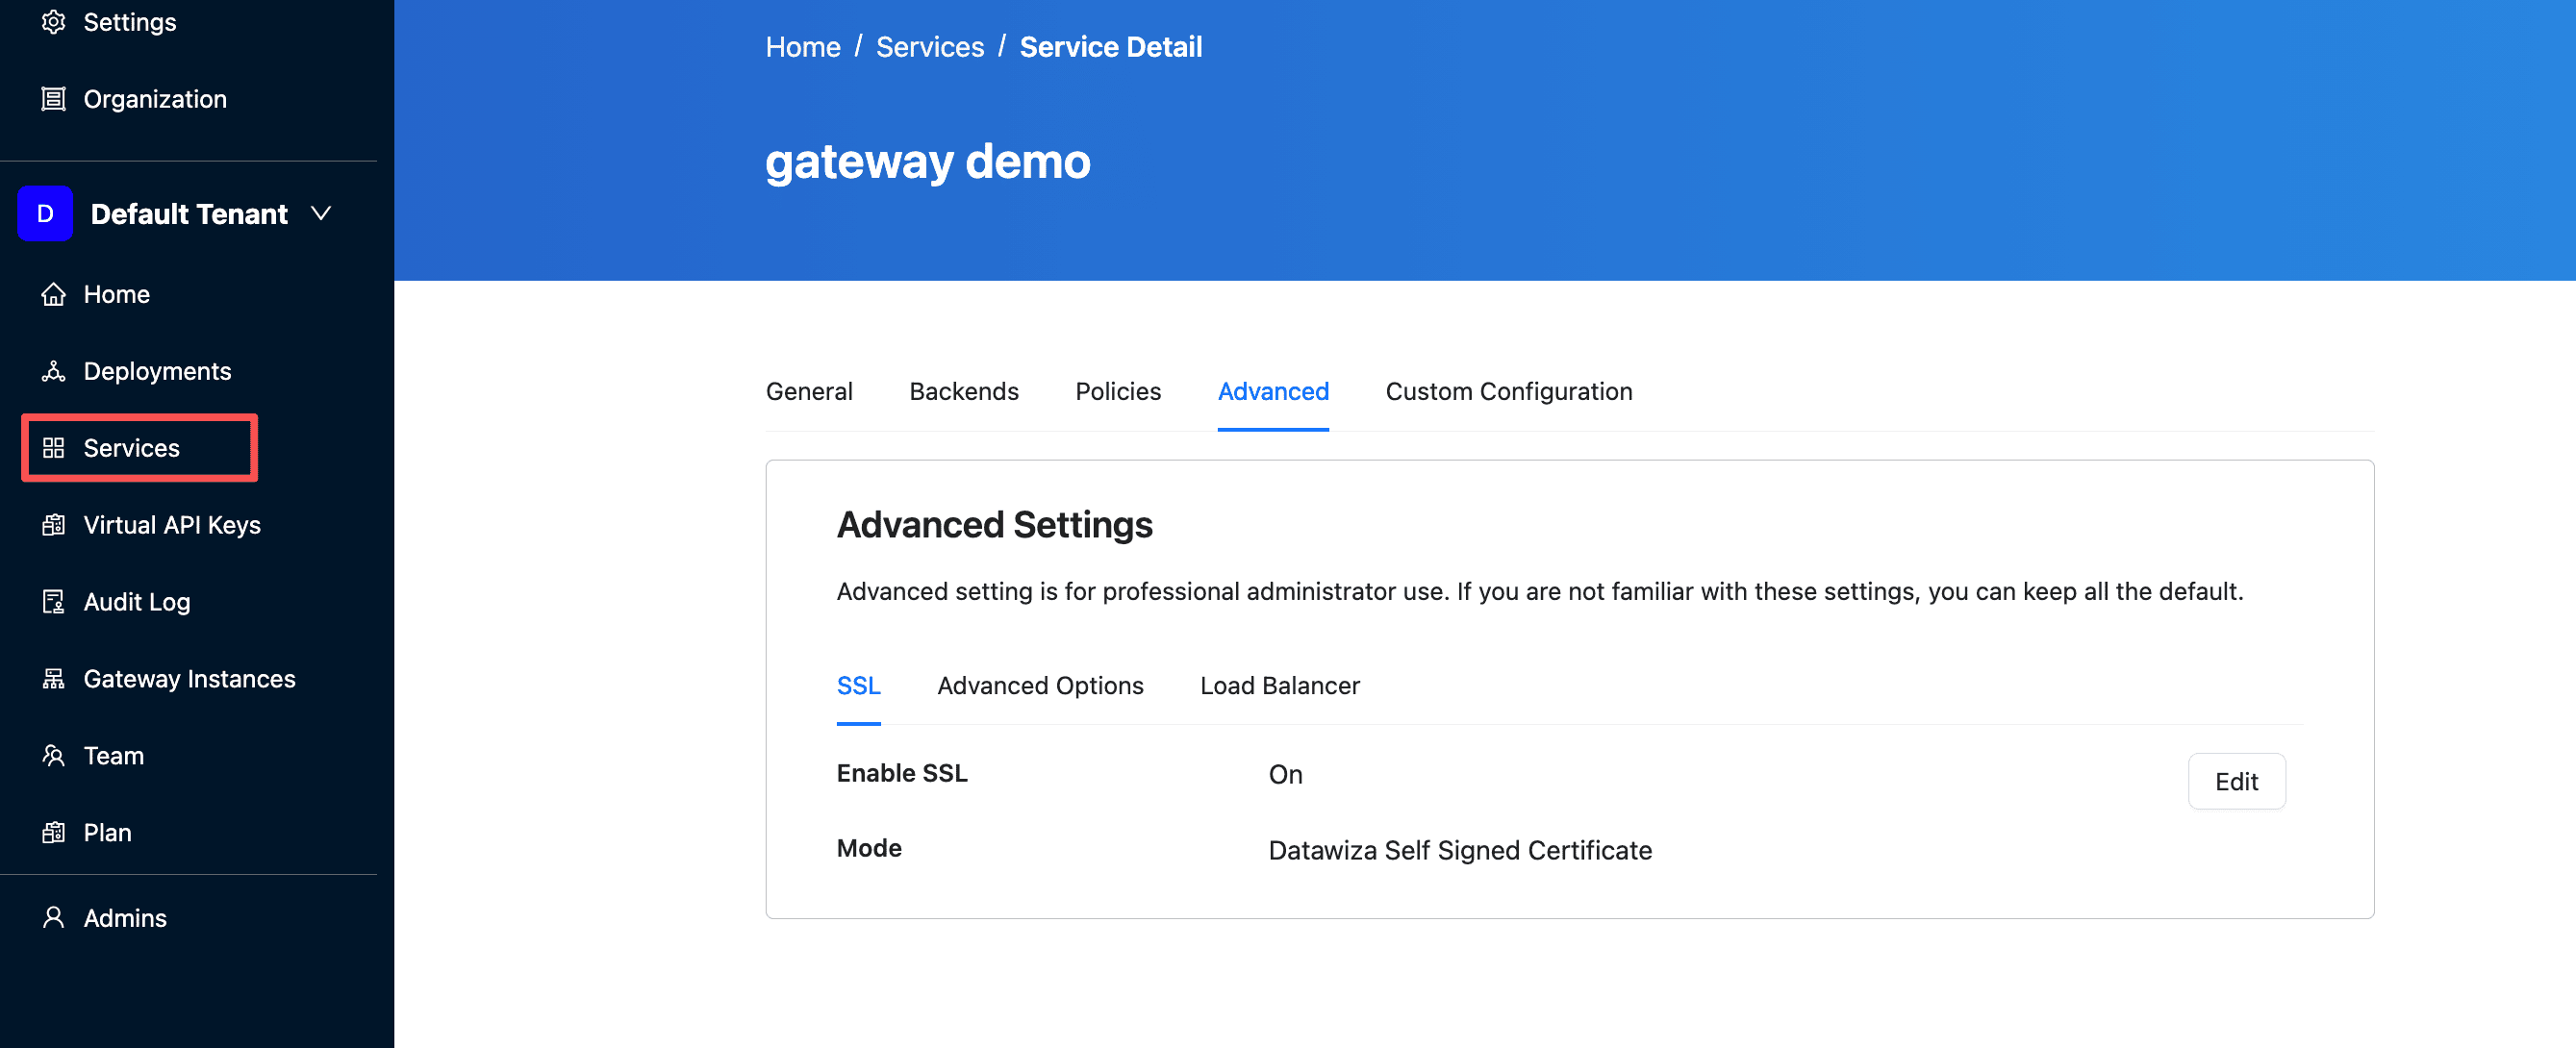Open the Deployments page
Viewport: 2576px width, 1048px height.
tap(157, 372)
